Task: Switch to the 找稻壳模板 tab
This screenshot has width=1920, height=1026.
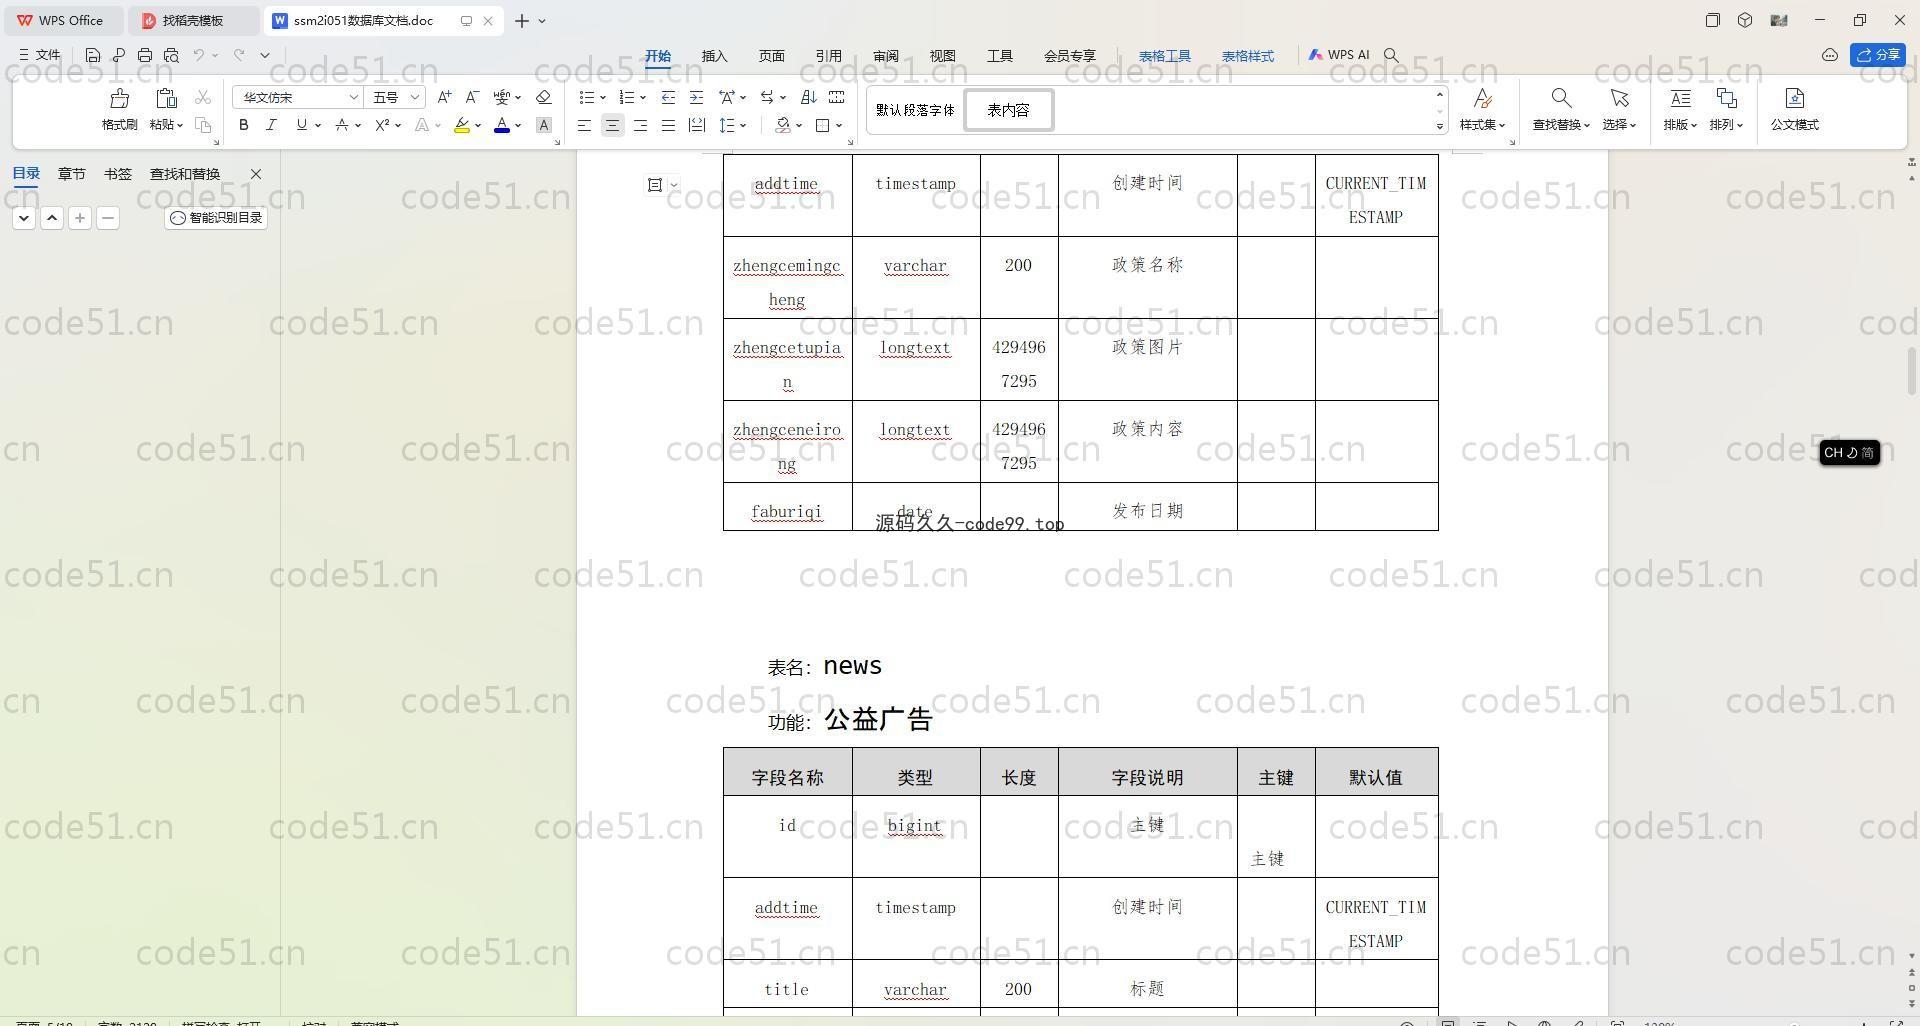Action: tap(193, 20)
